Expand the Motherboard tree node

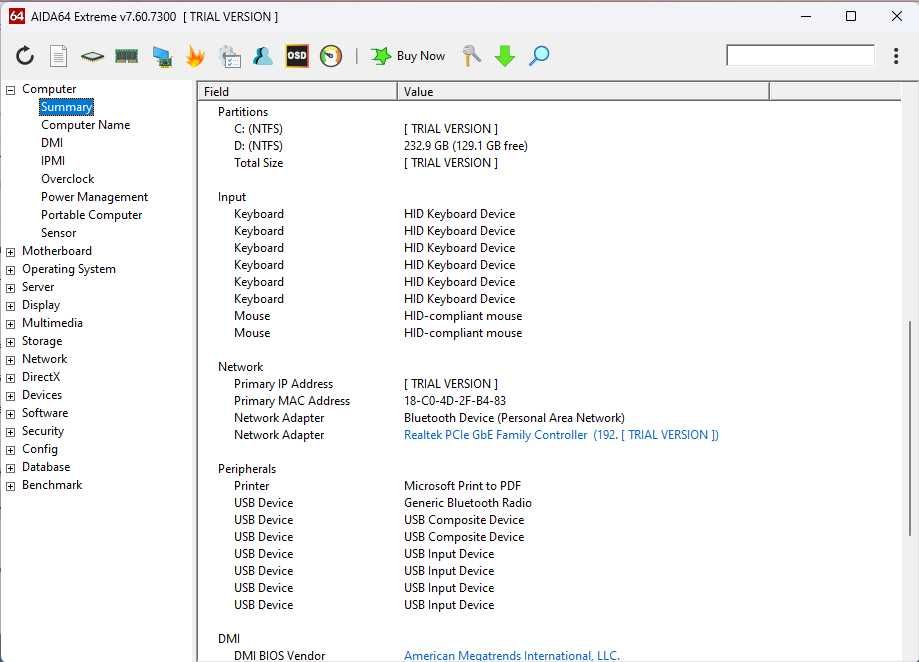tap(11, 252)
